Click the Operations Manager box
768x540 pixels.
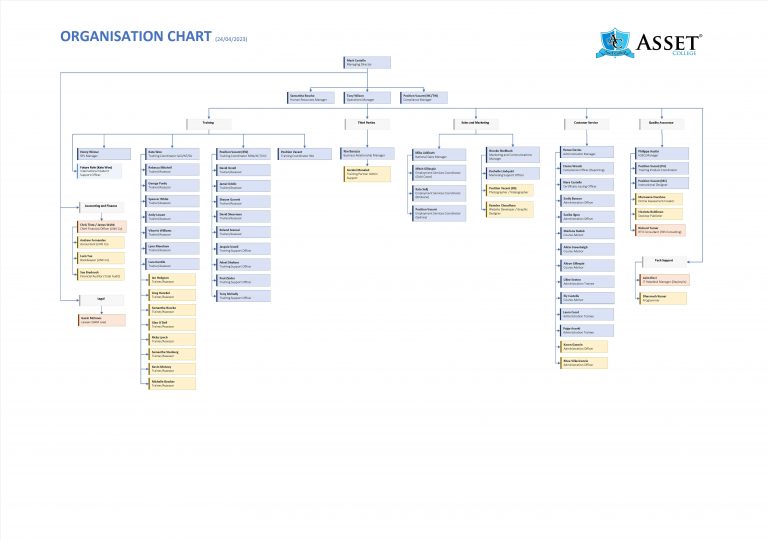click(x=367, y=98)
